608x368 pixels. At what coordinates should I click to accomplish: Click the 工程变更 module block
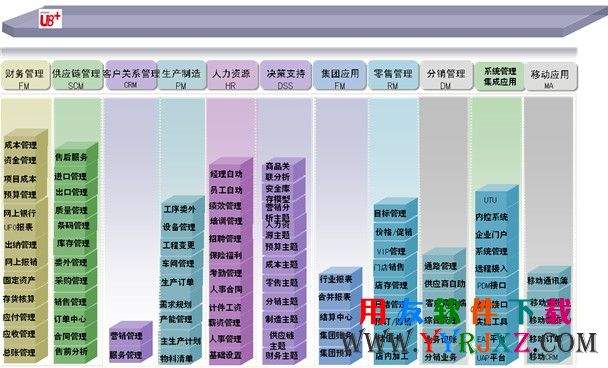179,245
